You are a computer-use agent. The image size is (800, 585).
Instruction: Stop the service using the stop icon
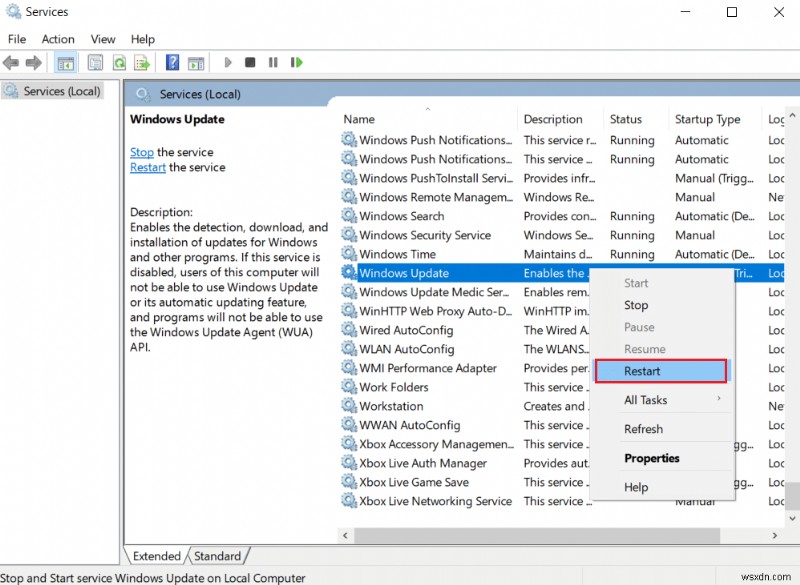pyautogui.click(x=251, y=62)
